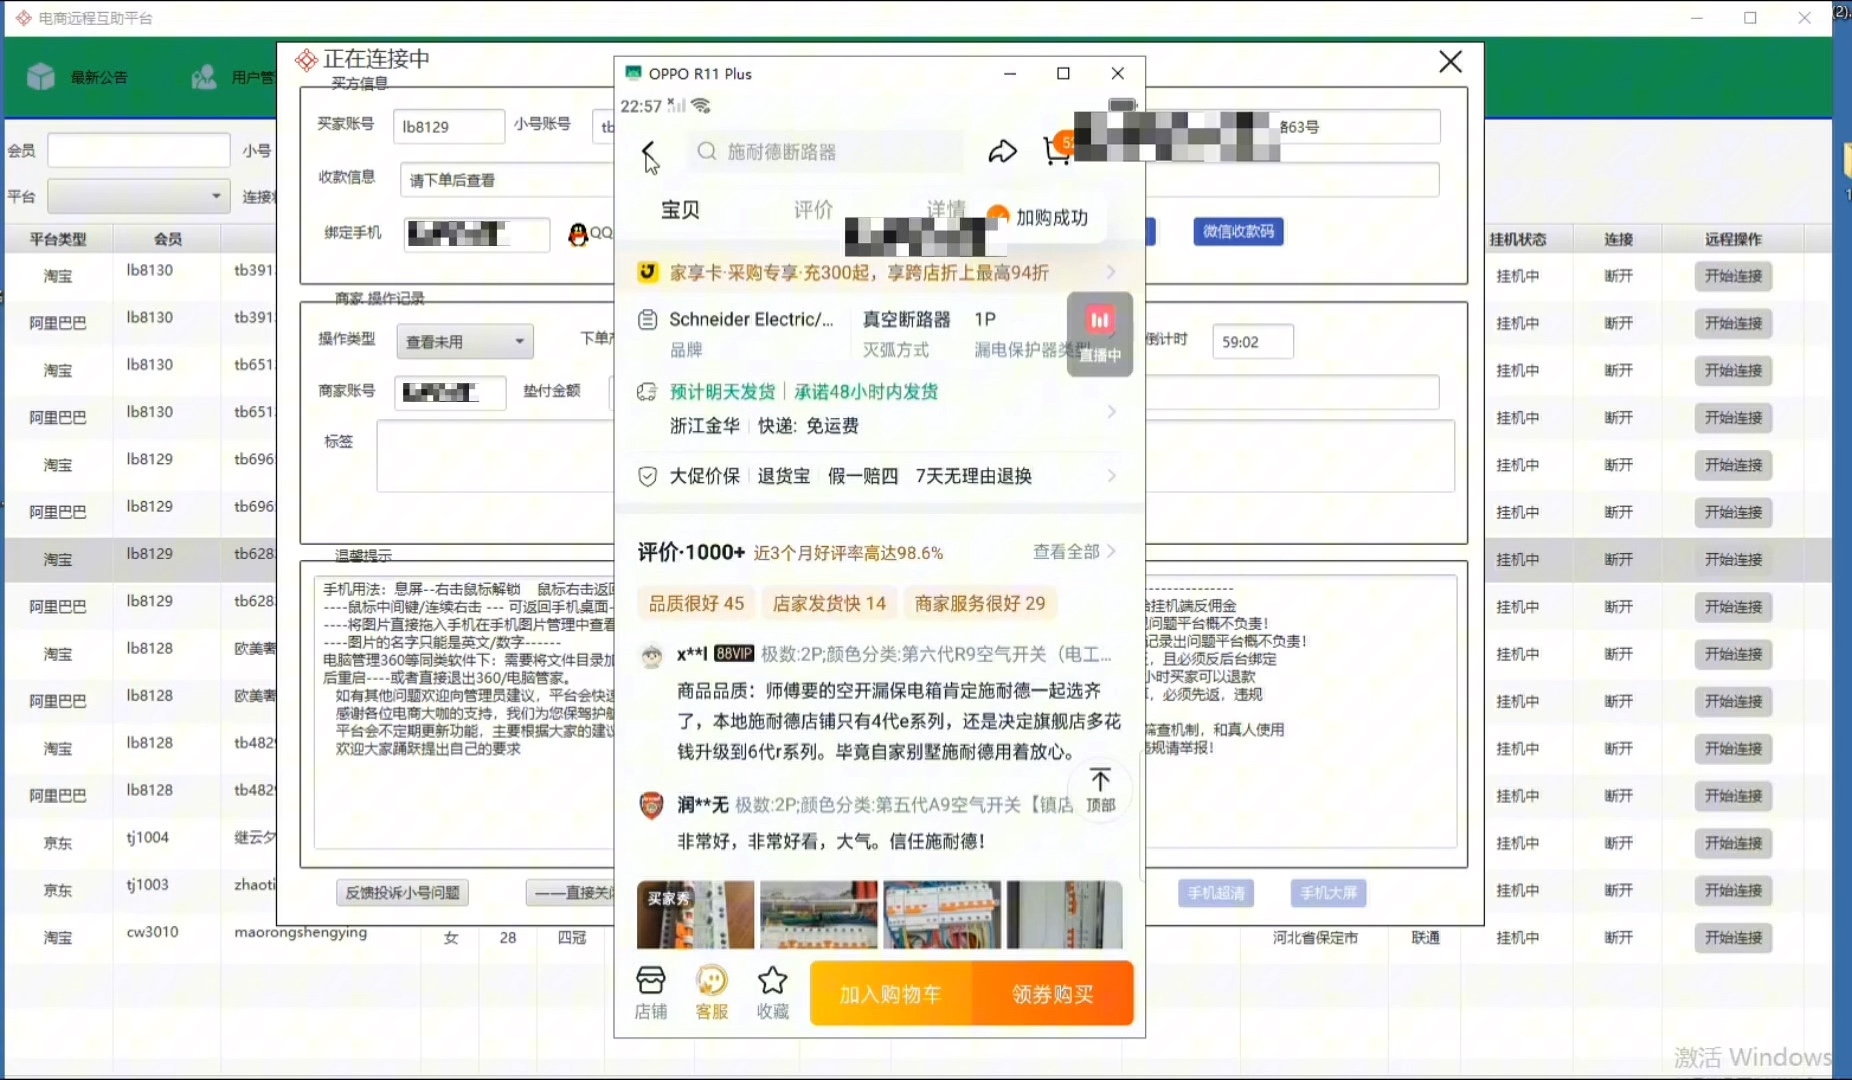
Task: Click 领券购买 button
Action: click(x=1053, y=994)
